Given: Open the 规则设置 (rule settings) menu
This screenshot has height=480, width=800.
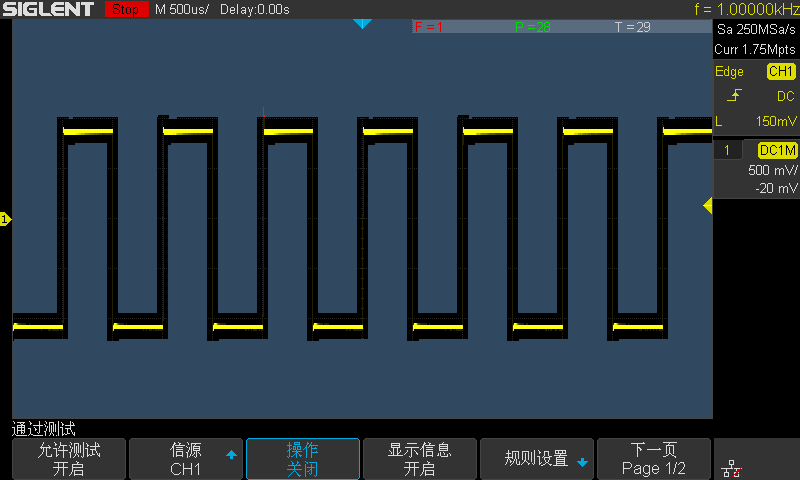Looking at the screenshot, I should (537, 459).
